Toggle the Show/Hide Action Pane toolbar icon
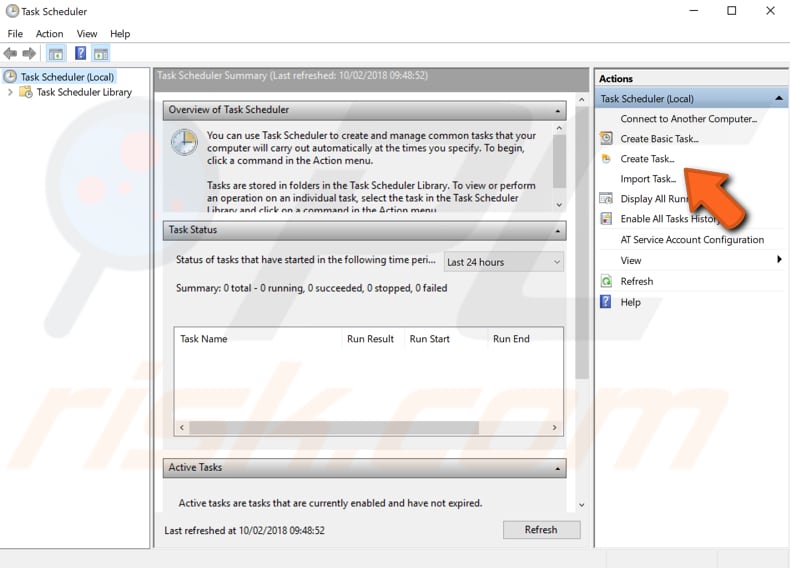The image size is (790, 568). pos(101,53)
